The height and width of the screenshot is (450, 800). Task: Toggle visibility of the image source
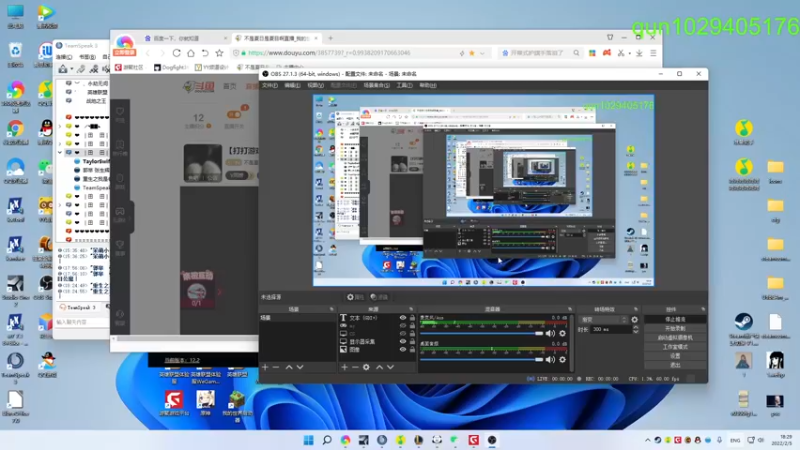403,349
